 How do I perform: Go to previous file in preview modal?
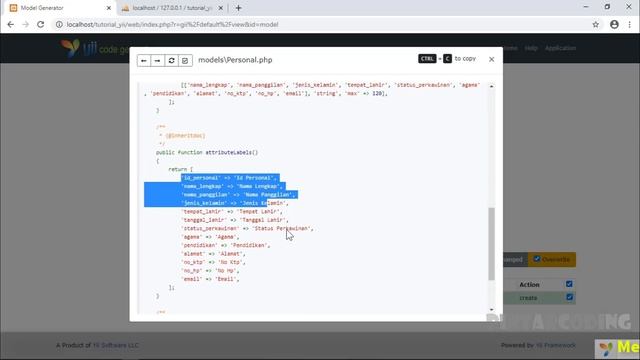point(144,60)
